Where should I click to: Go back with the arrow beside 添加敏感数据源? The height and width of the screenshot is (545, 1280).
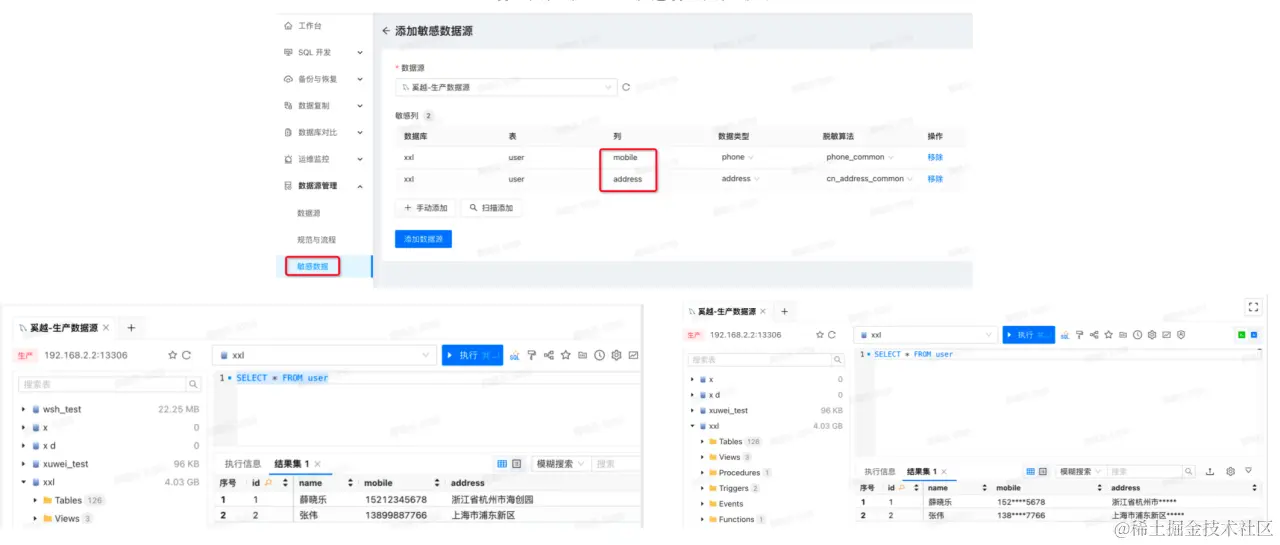386,31
